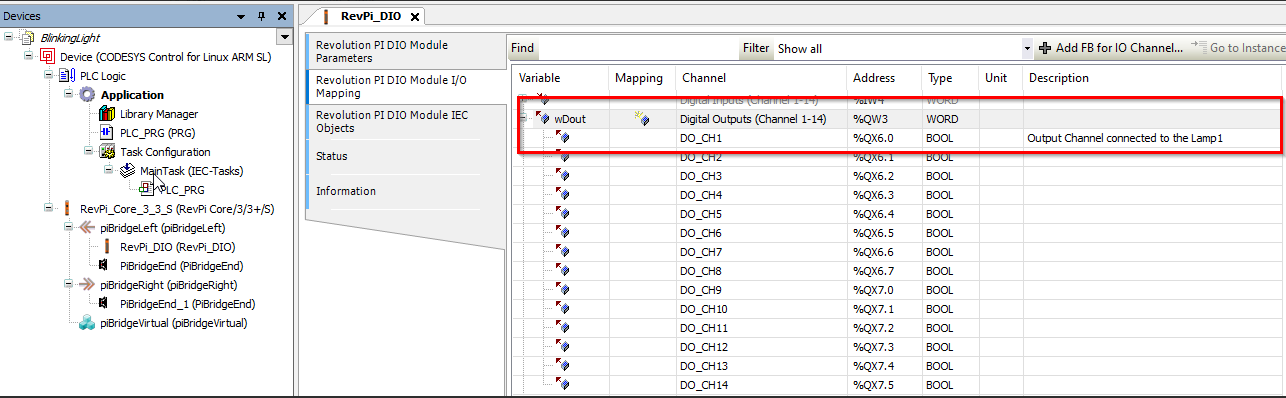Select the piBridgeVirtual network icon
Viewport: 1286px width, 398px height.
click(x=87, y=323)
